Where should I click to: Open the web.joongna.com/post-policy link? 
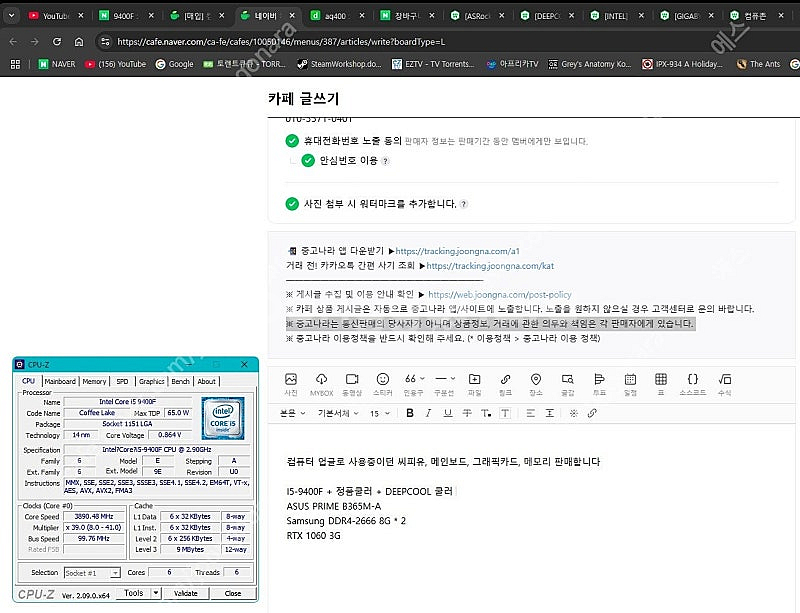tap(499, 295)
